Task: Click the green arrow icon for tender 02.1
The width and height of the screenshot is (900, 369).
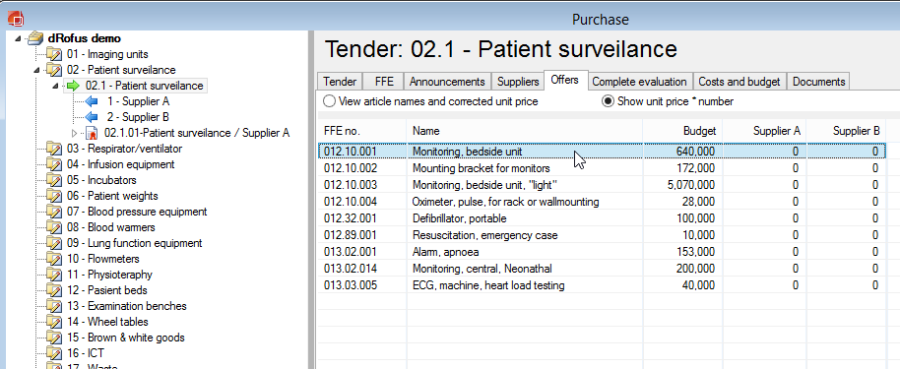Action: click(73, 86)
